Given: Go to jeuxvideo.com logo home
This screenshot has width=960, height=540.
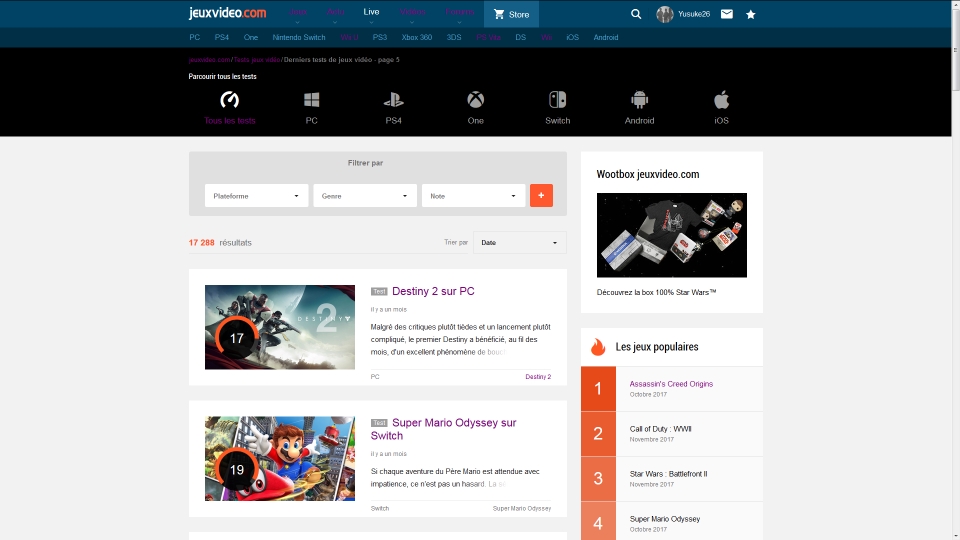Looking at the screenshot, I should (x=227, y=13).
